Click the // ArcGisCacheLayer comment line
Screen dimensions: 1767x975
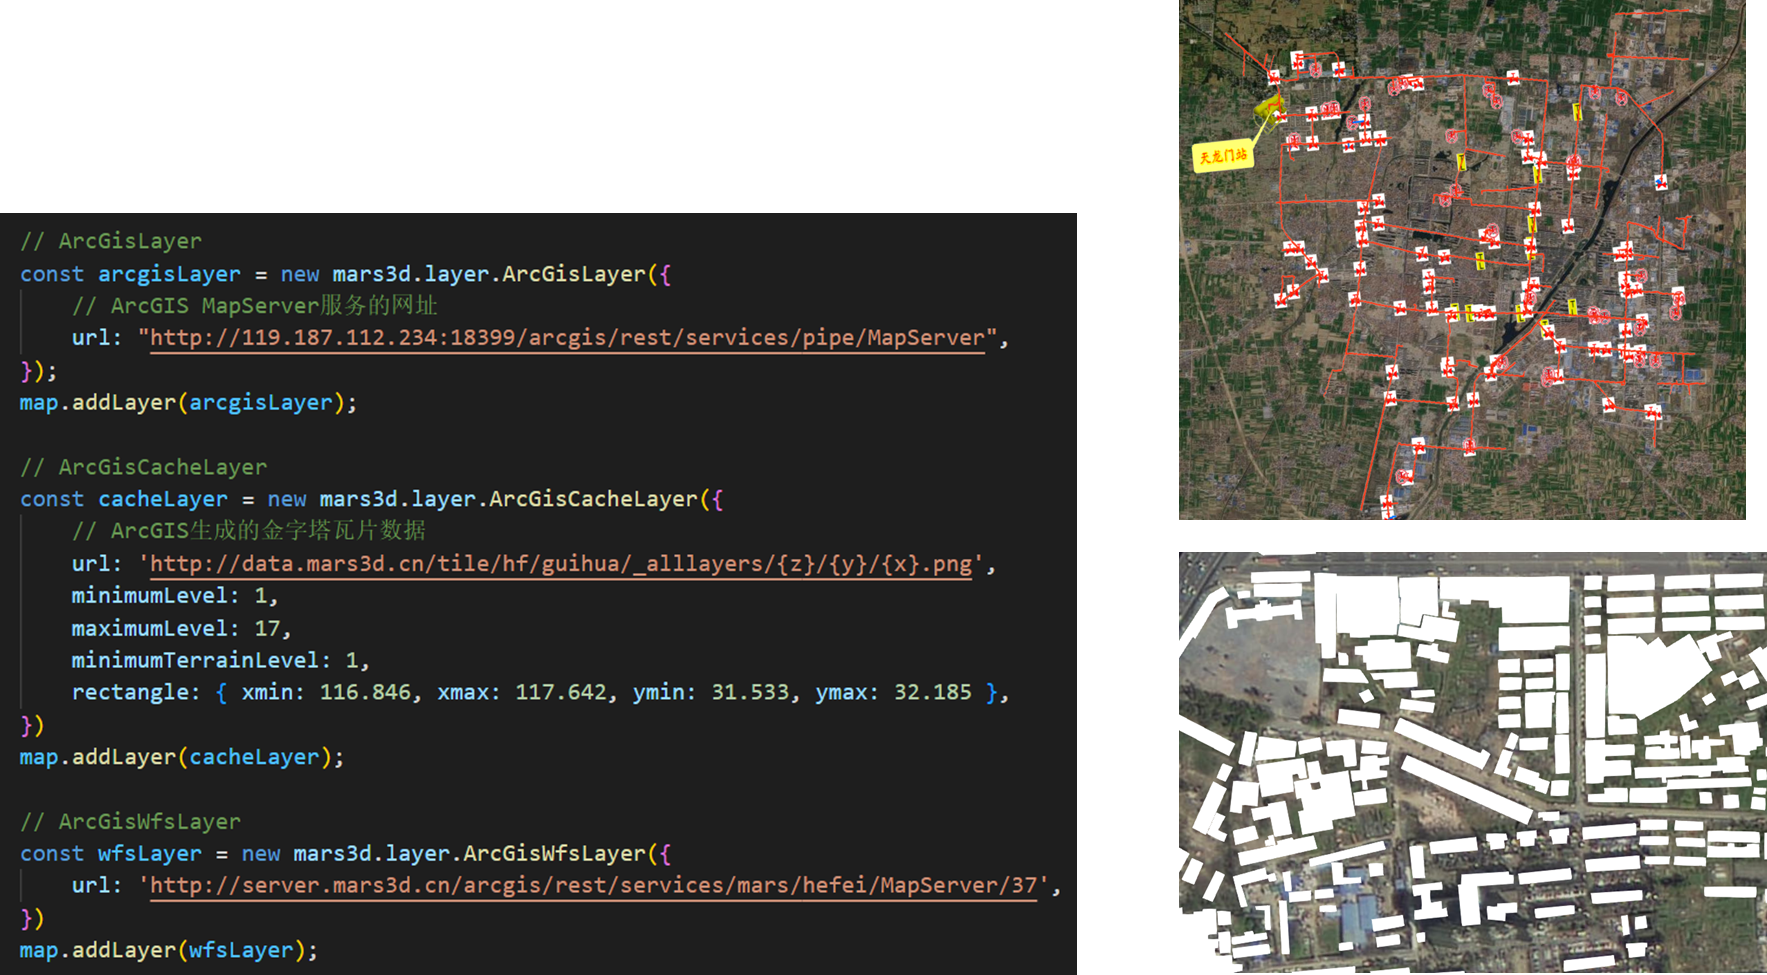143,467
